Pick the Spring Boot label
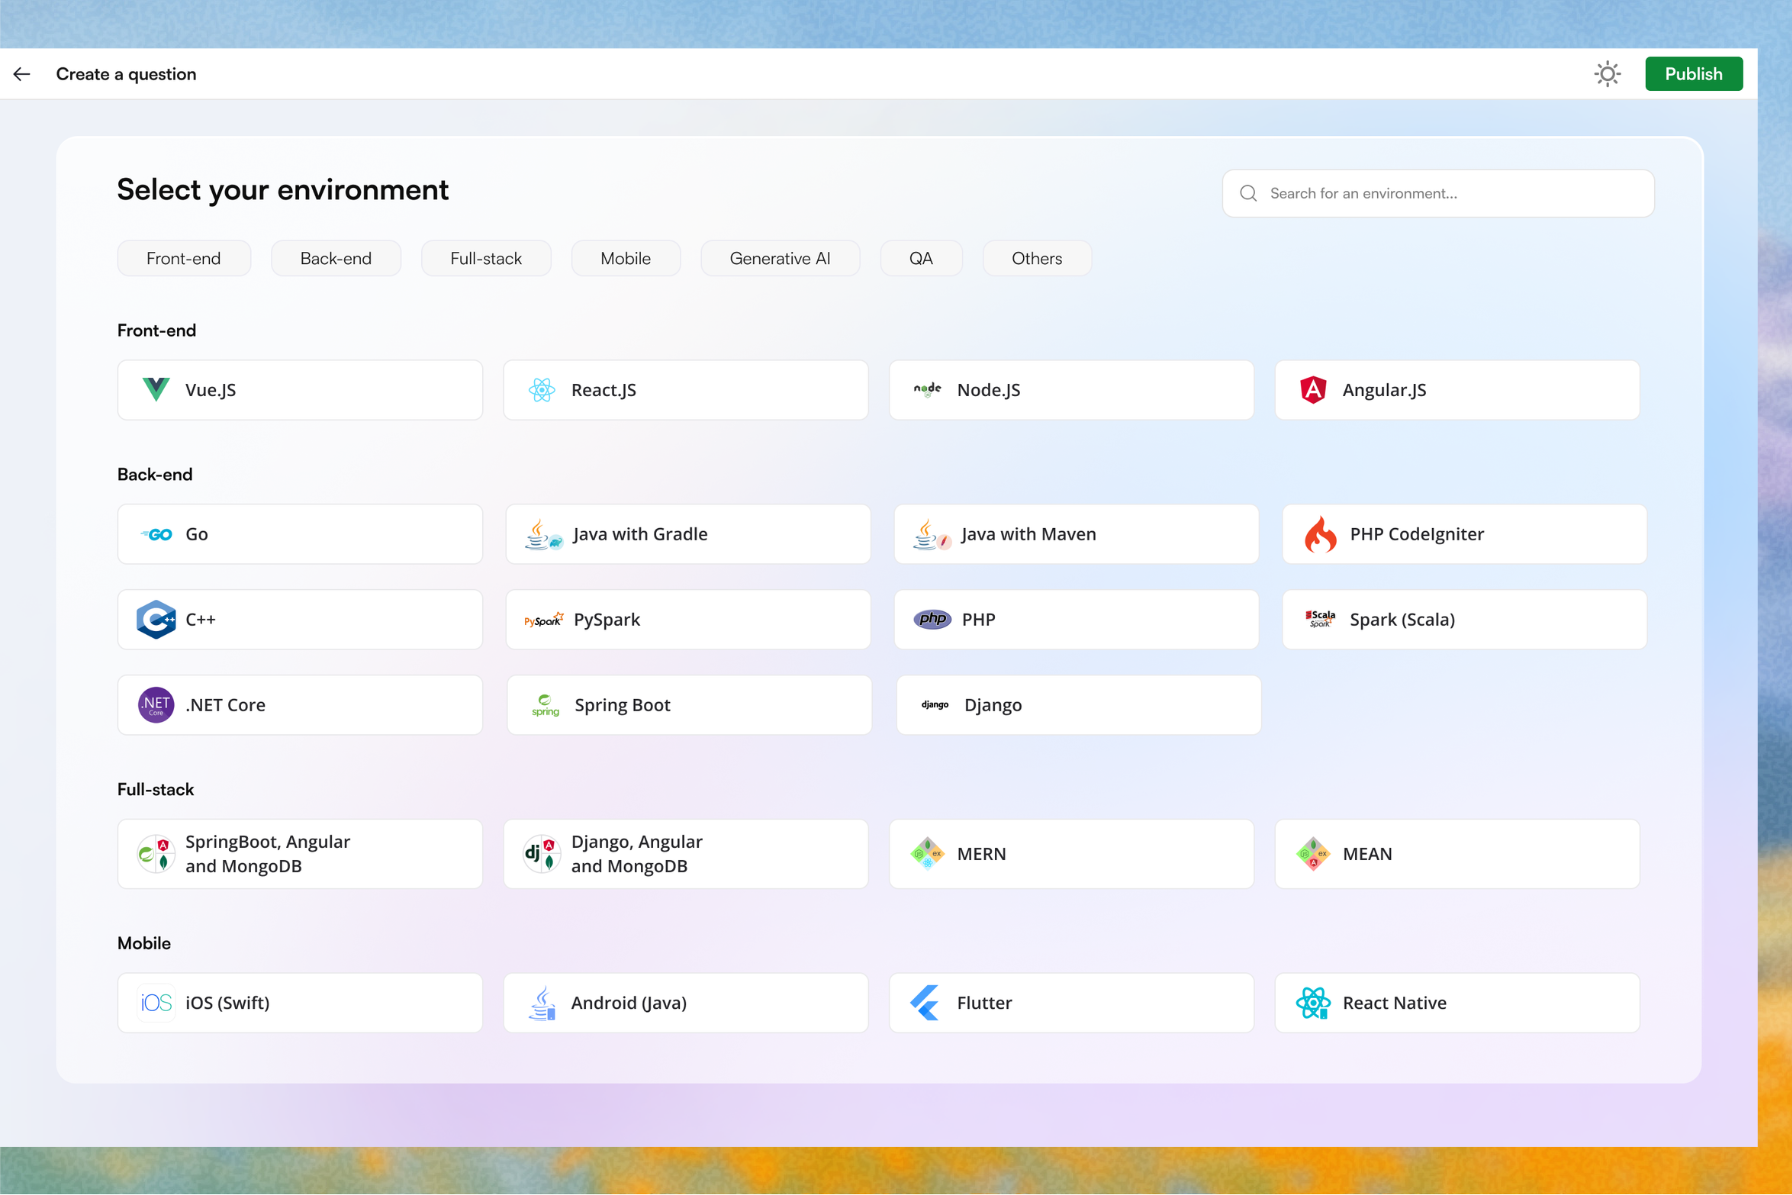 click(622, 705)
